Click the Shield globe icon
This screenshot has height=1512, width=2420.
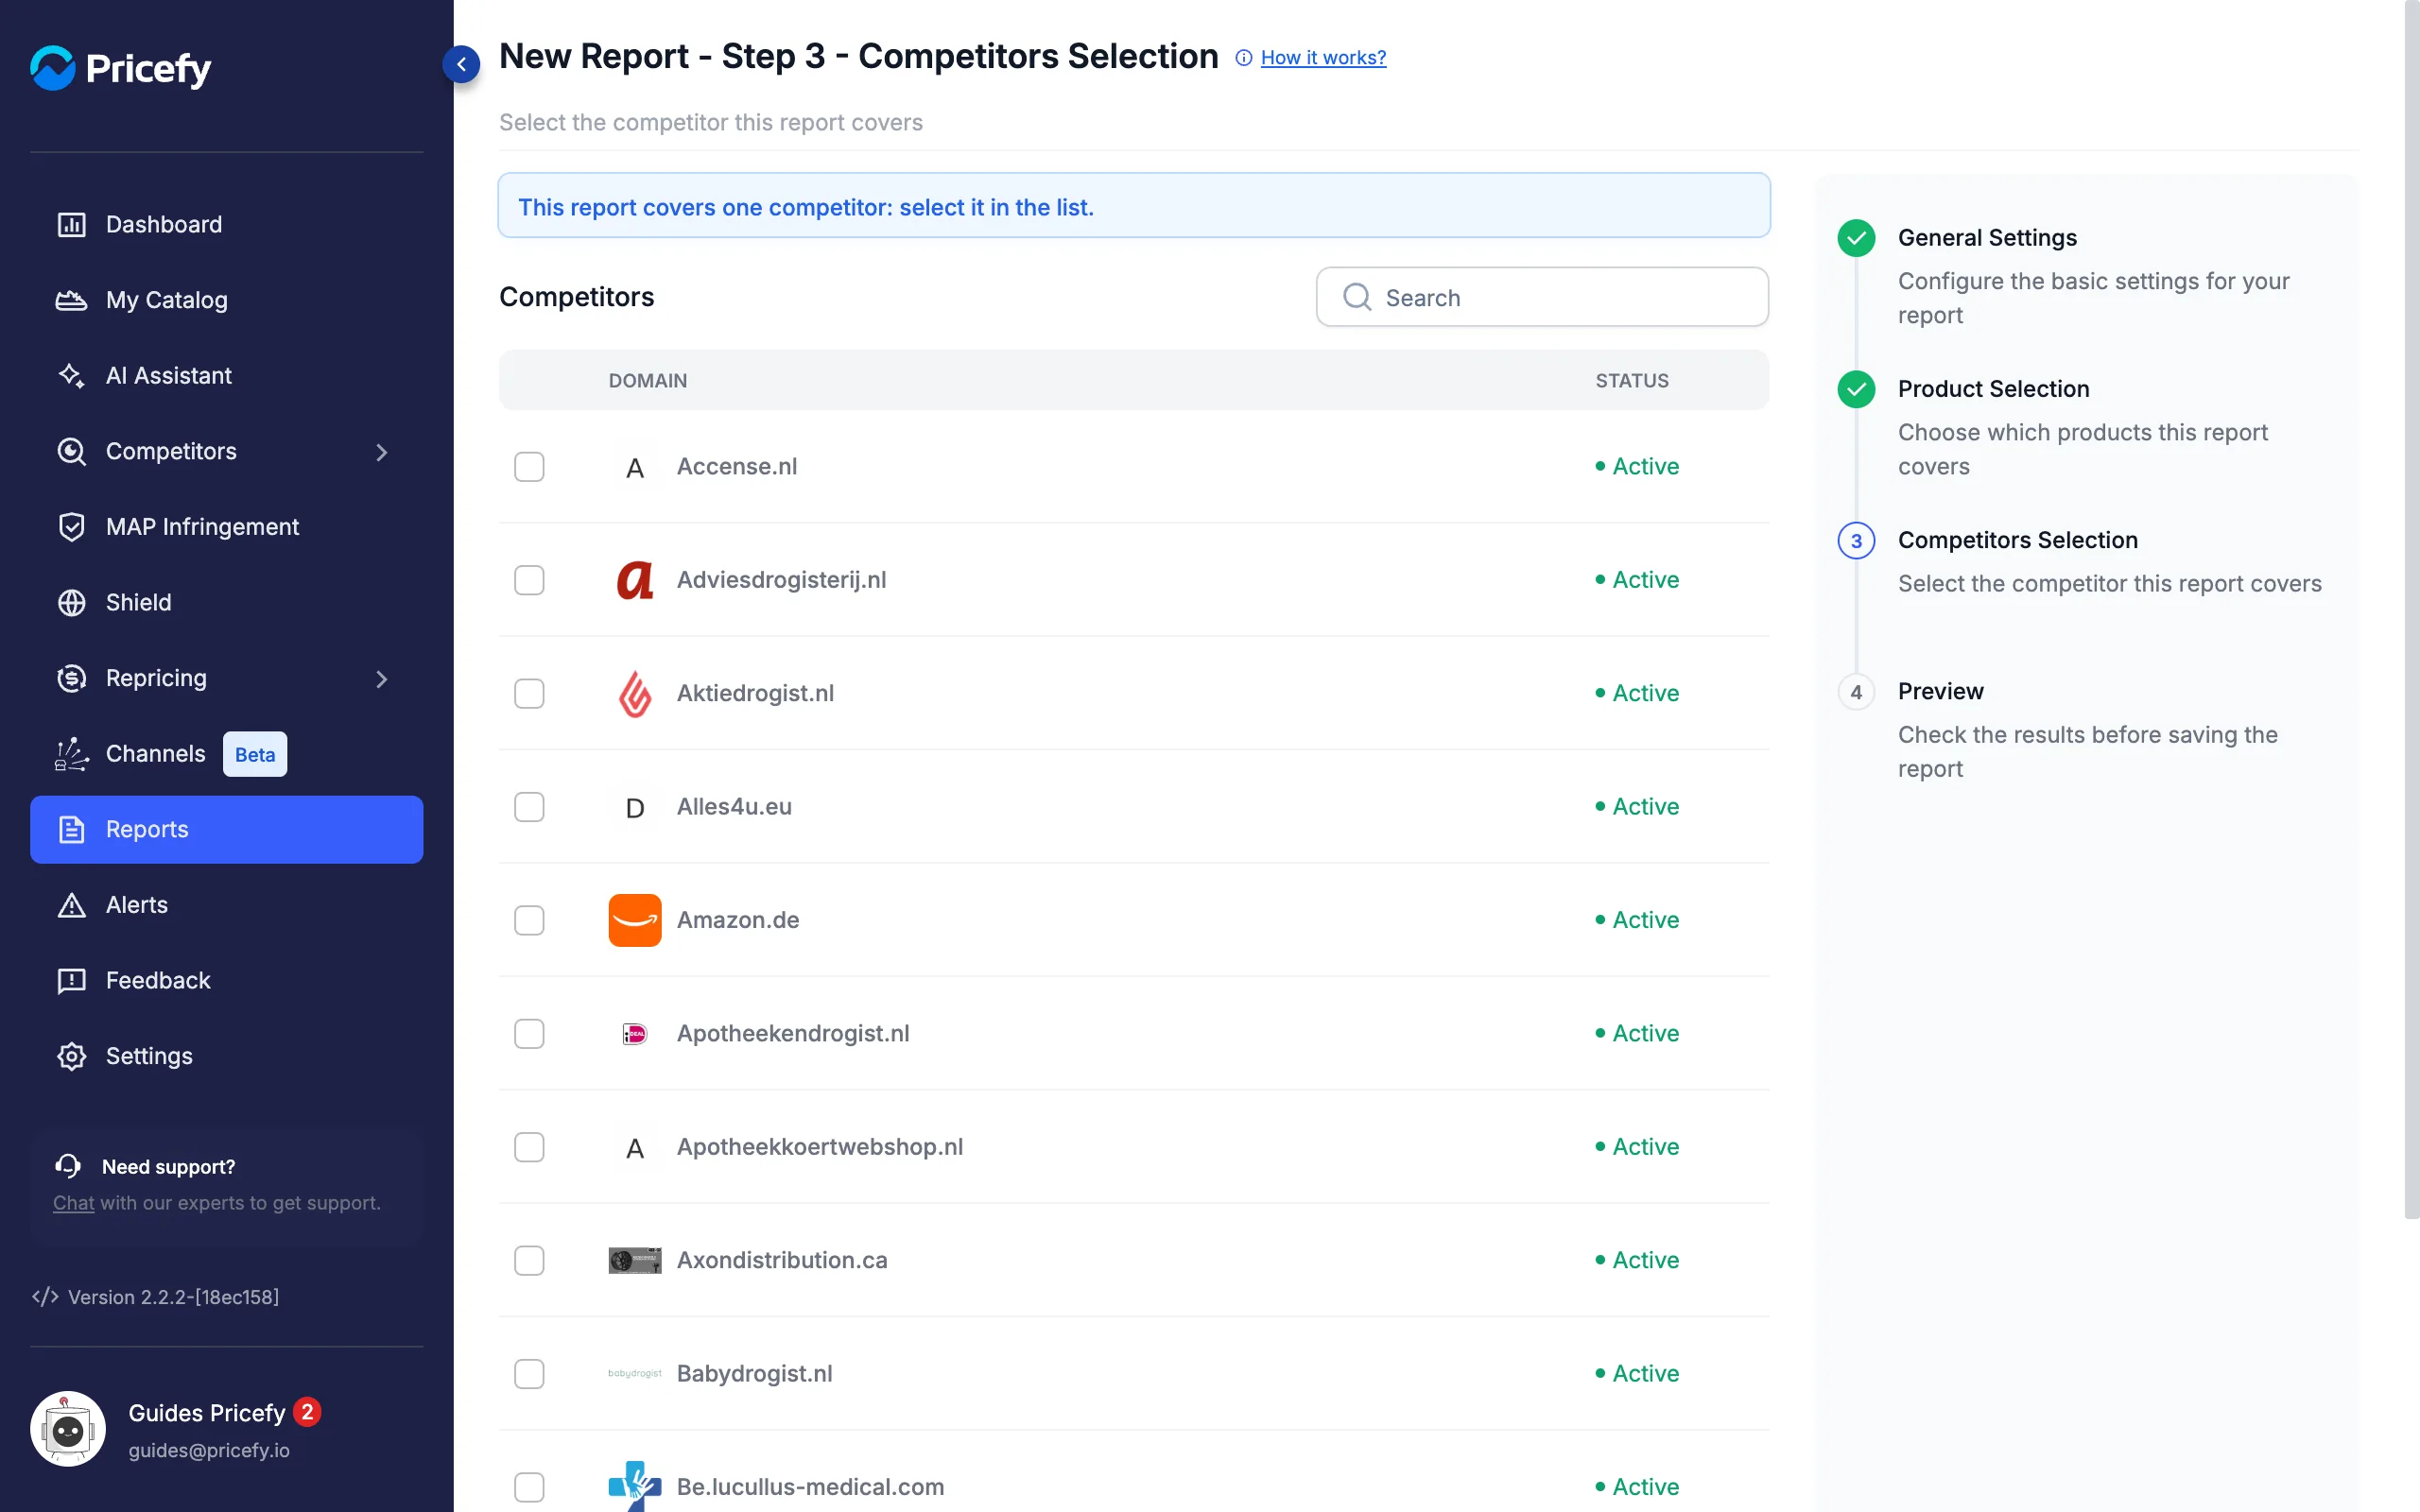pos(71,602)
